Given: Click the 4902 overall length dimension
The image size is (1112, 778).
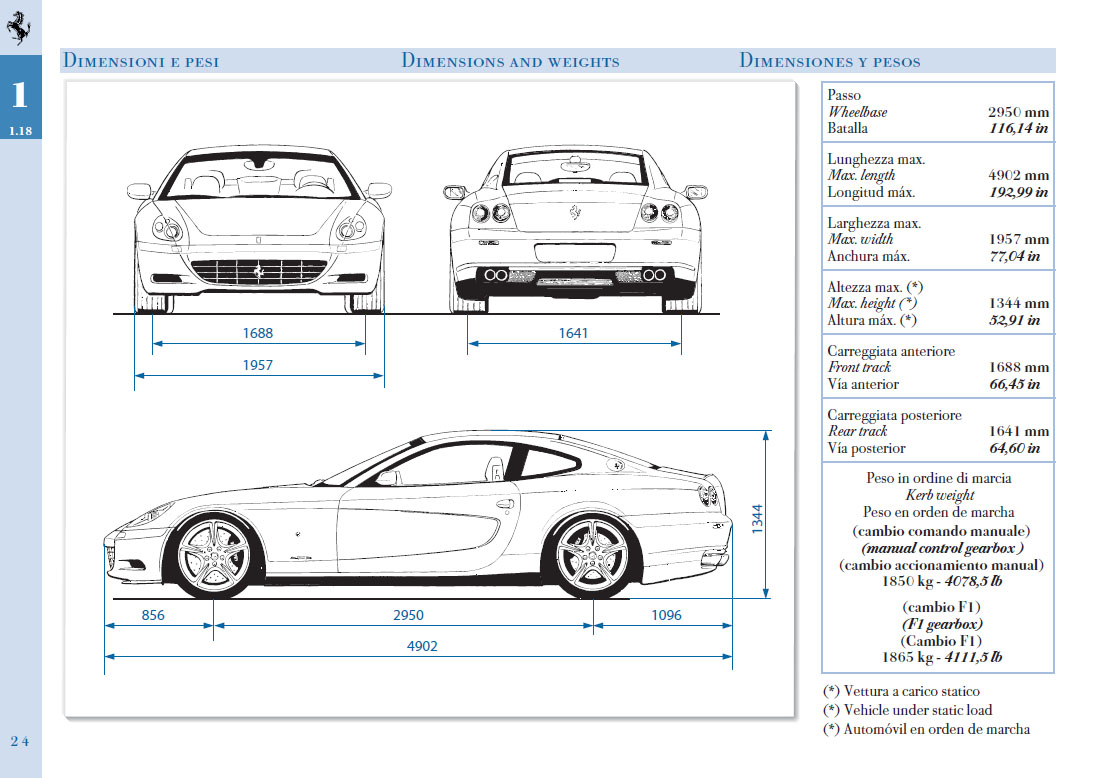Looking at the screenshot, I should (422, 647).
